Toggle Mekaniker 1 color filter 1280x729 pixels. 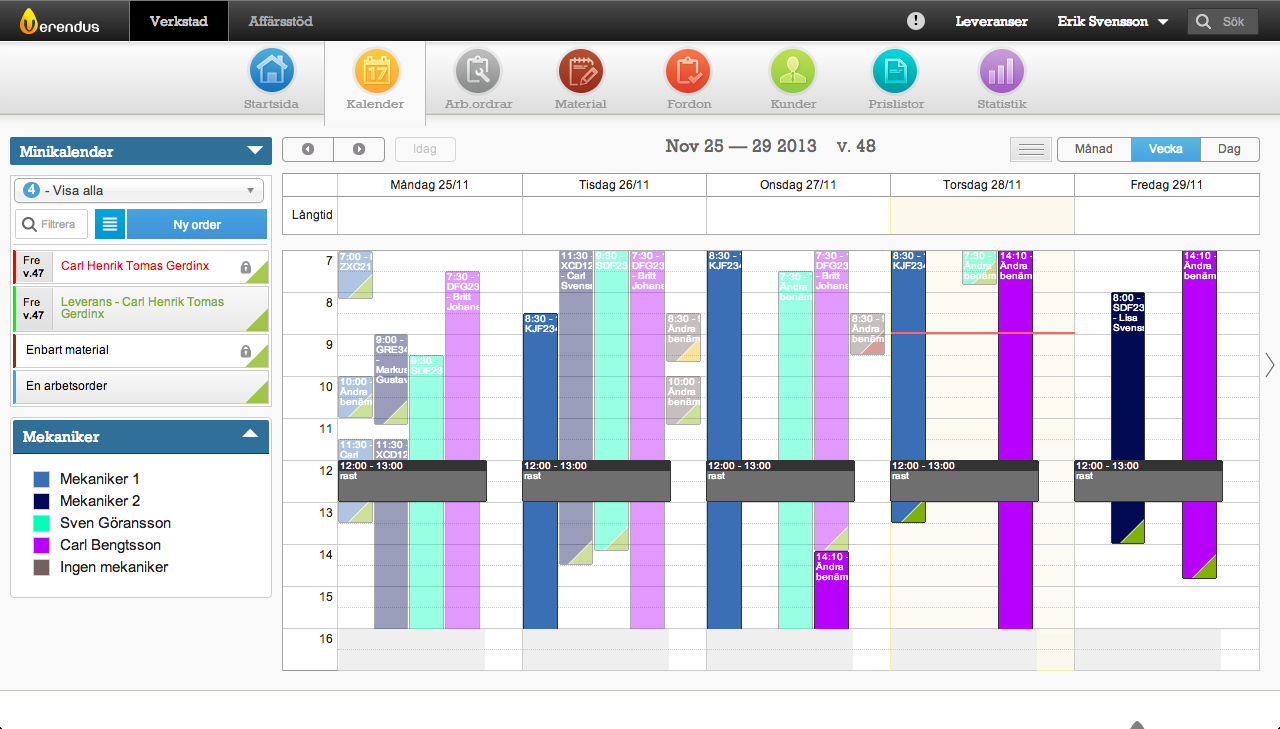coord(42,479)
